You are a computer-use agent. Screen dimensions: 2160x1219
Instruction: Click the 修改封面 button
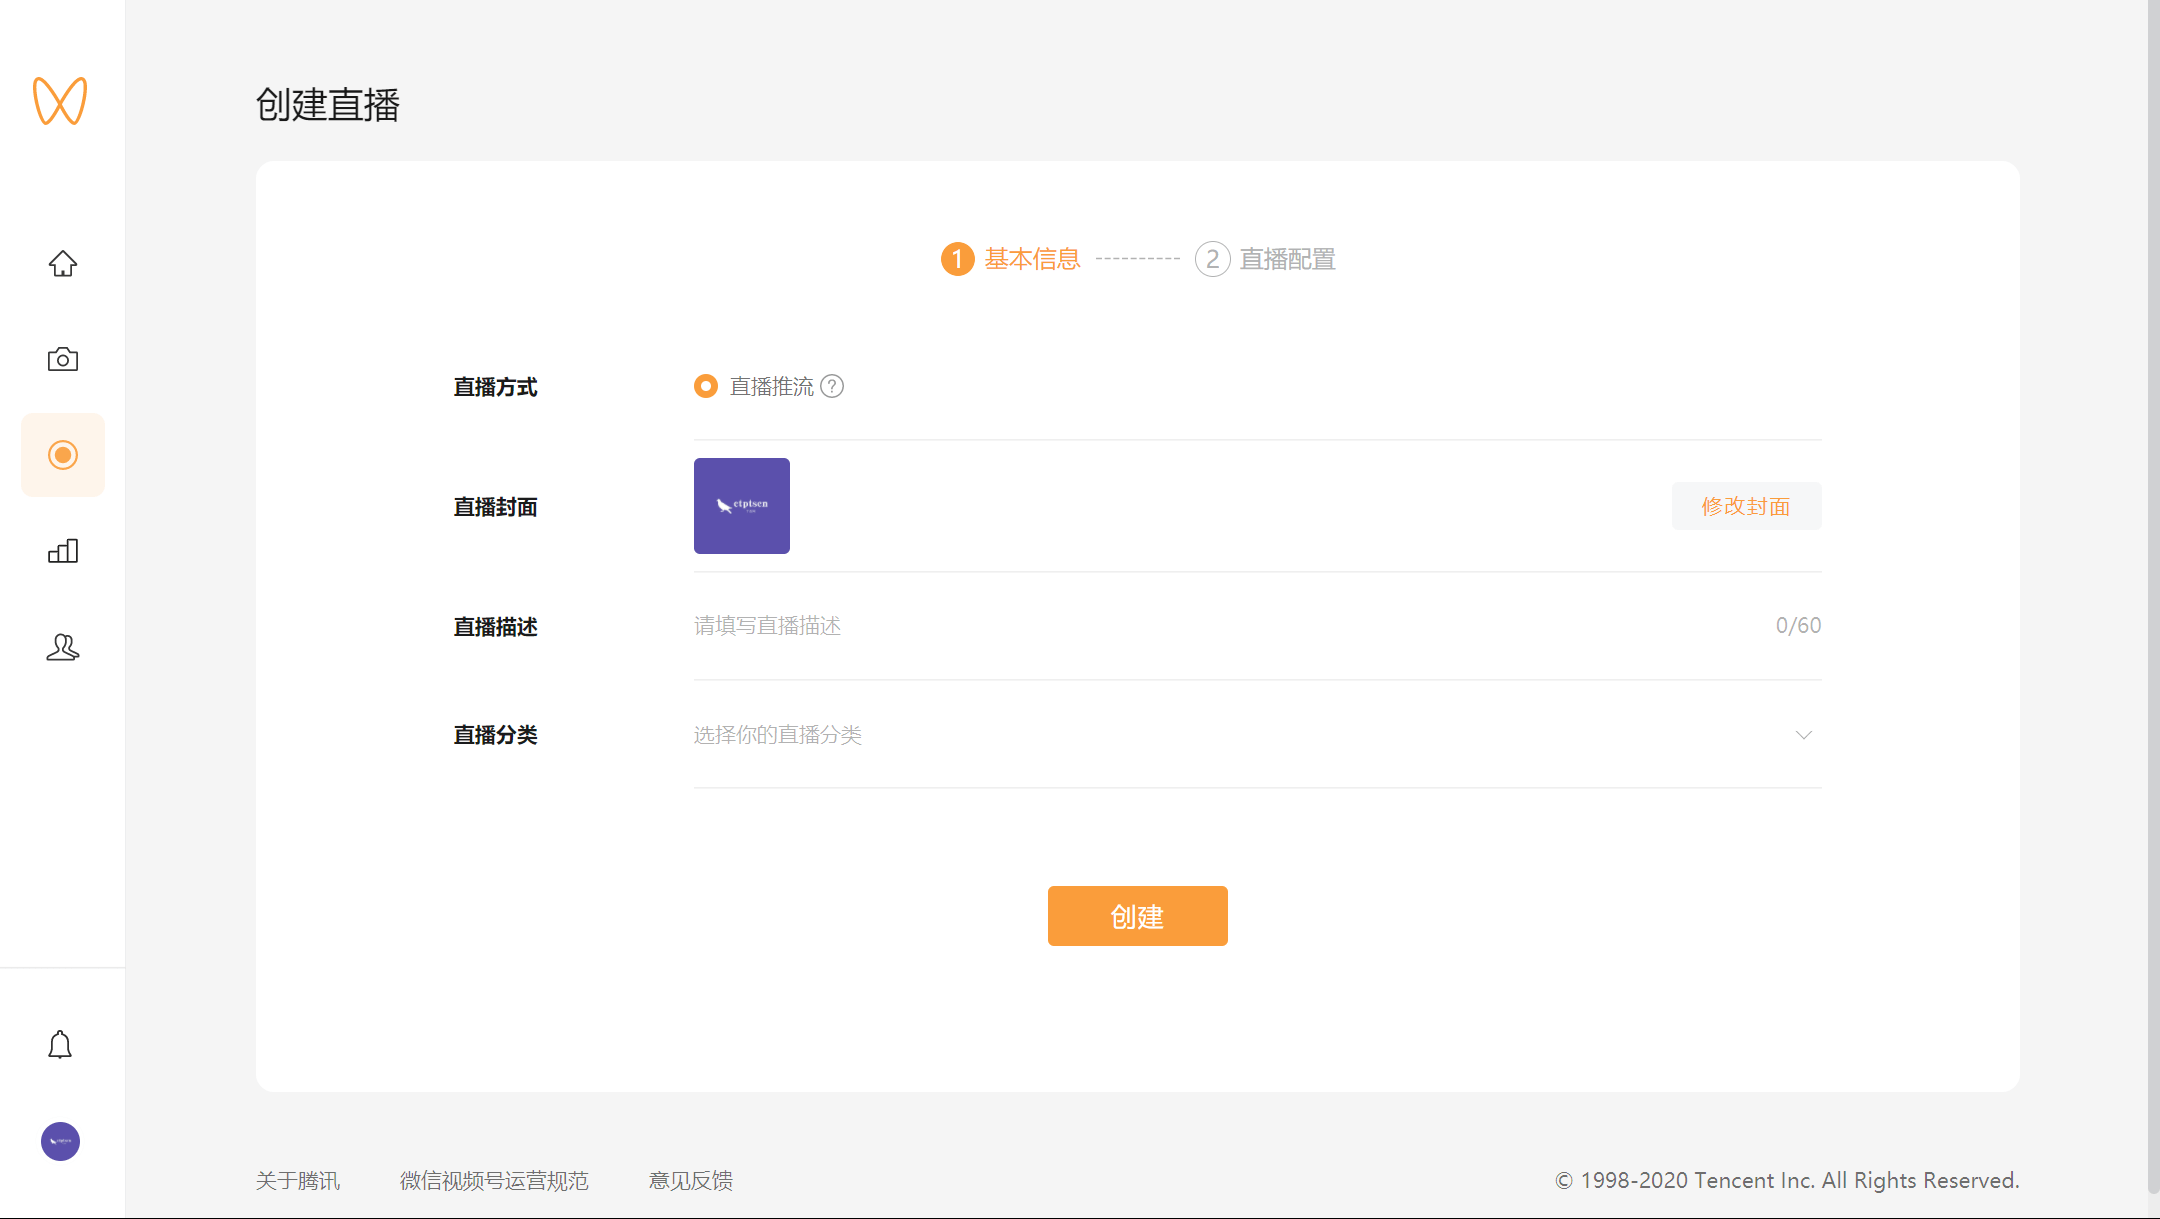(1746, 506)
